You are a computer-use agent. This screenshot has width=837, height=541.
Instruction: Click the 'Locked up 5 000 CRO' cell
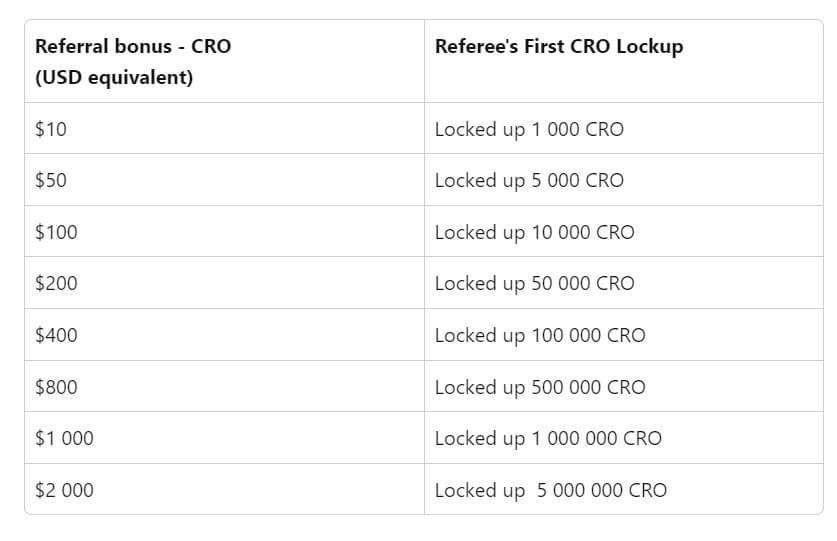coord(529,180)
